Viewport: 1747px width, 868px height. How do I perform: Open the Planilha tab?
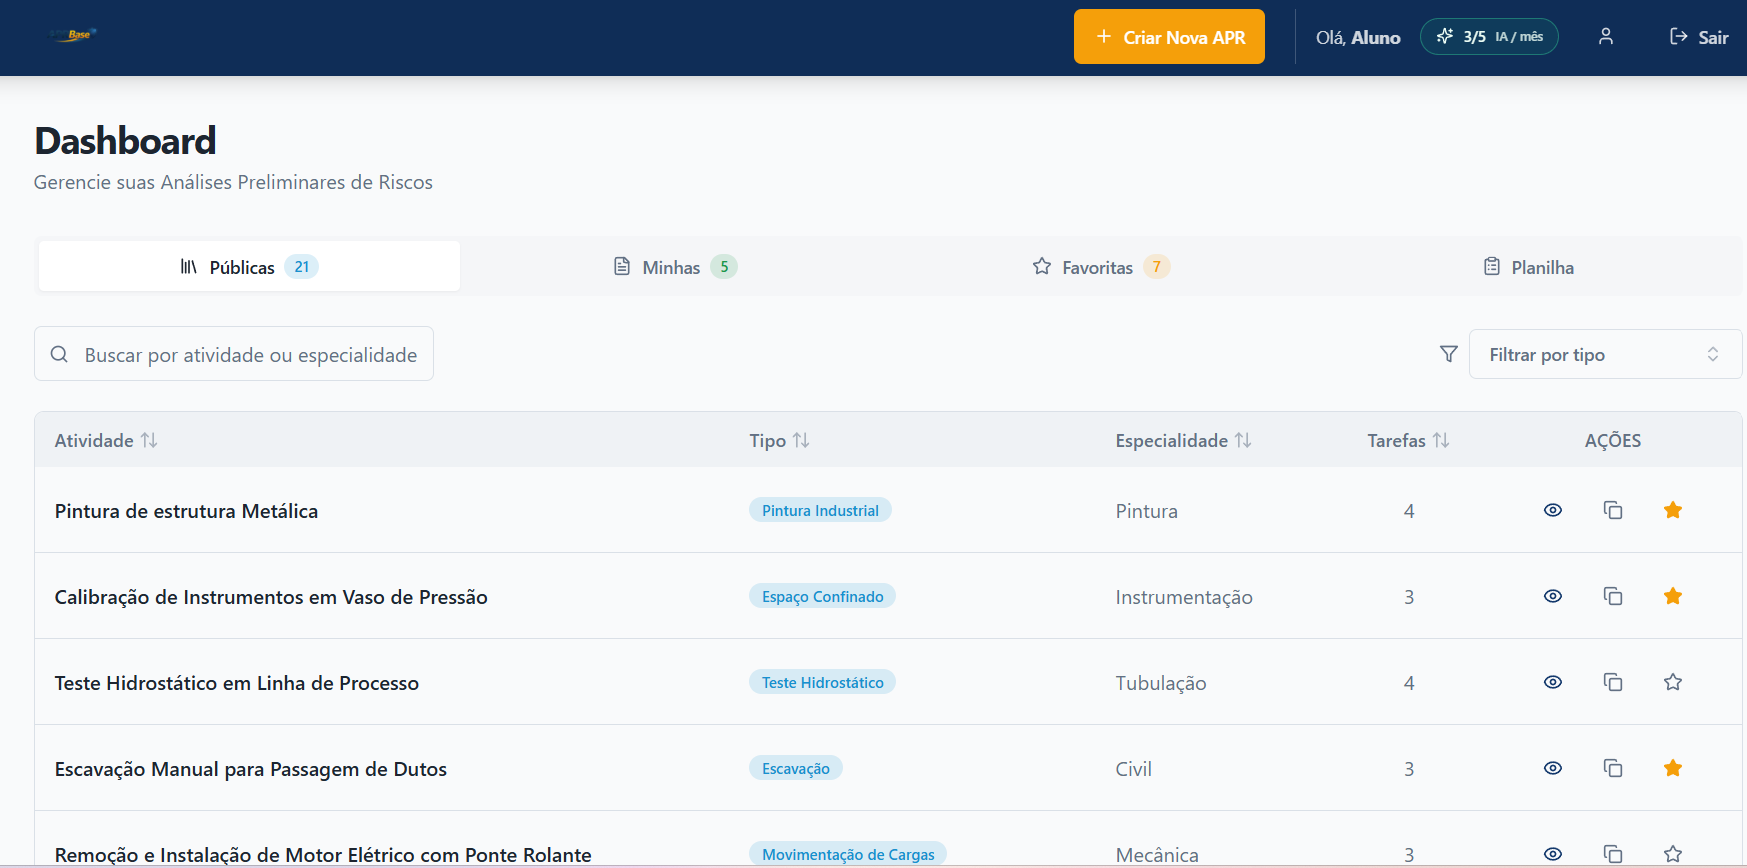[x=1528, y=266]
